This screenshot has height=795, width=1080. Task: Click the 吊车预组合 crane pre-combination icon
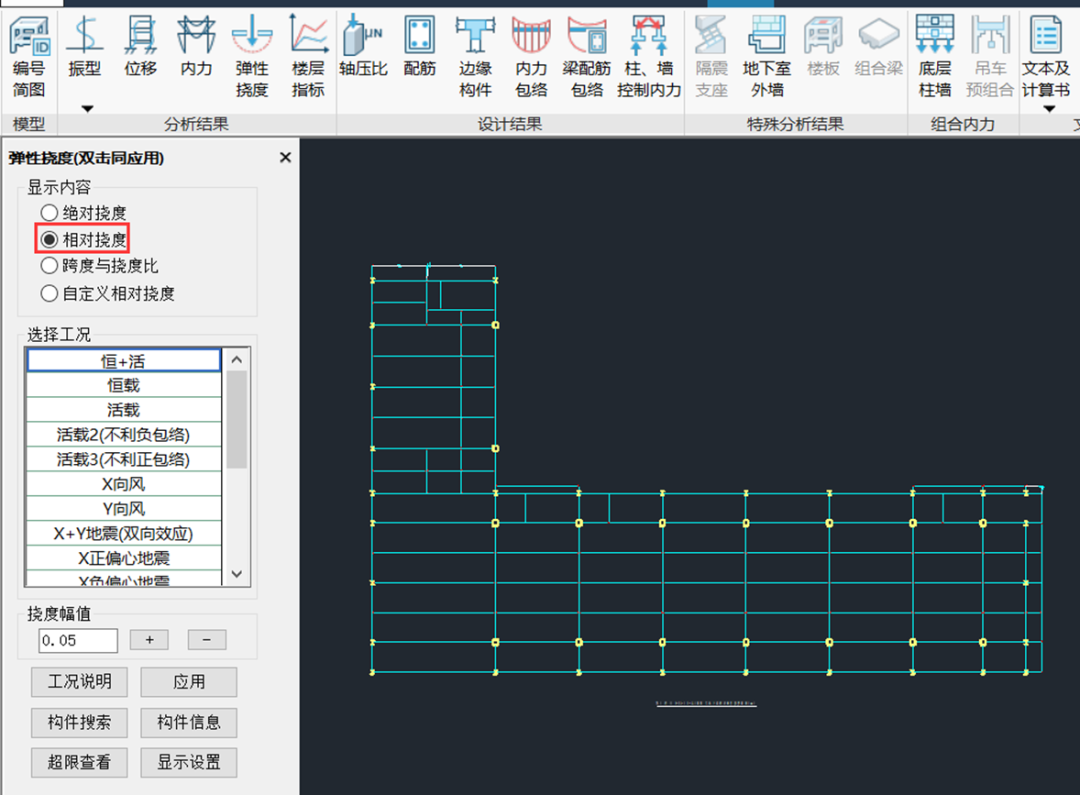click(990, 58)
